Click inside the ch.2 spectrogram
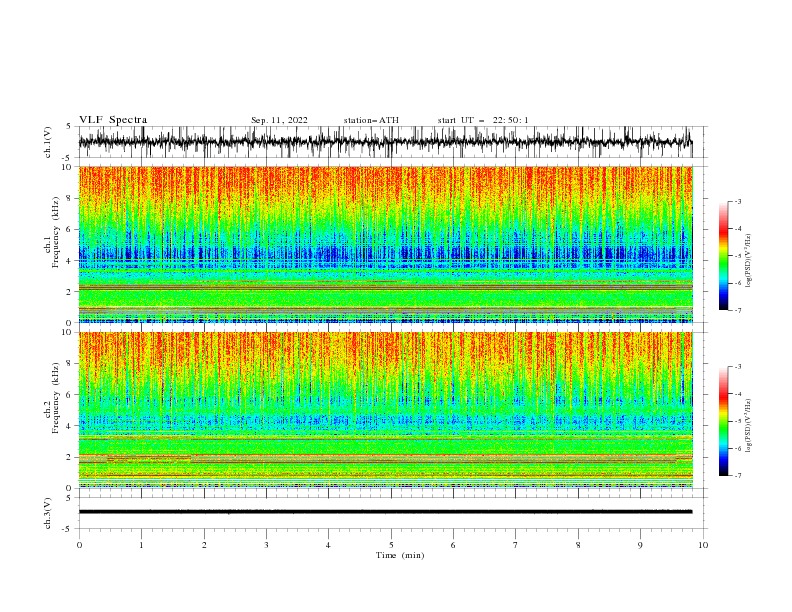The image size is (792, 612). (x=385, y=410)
